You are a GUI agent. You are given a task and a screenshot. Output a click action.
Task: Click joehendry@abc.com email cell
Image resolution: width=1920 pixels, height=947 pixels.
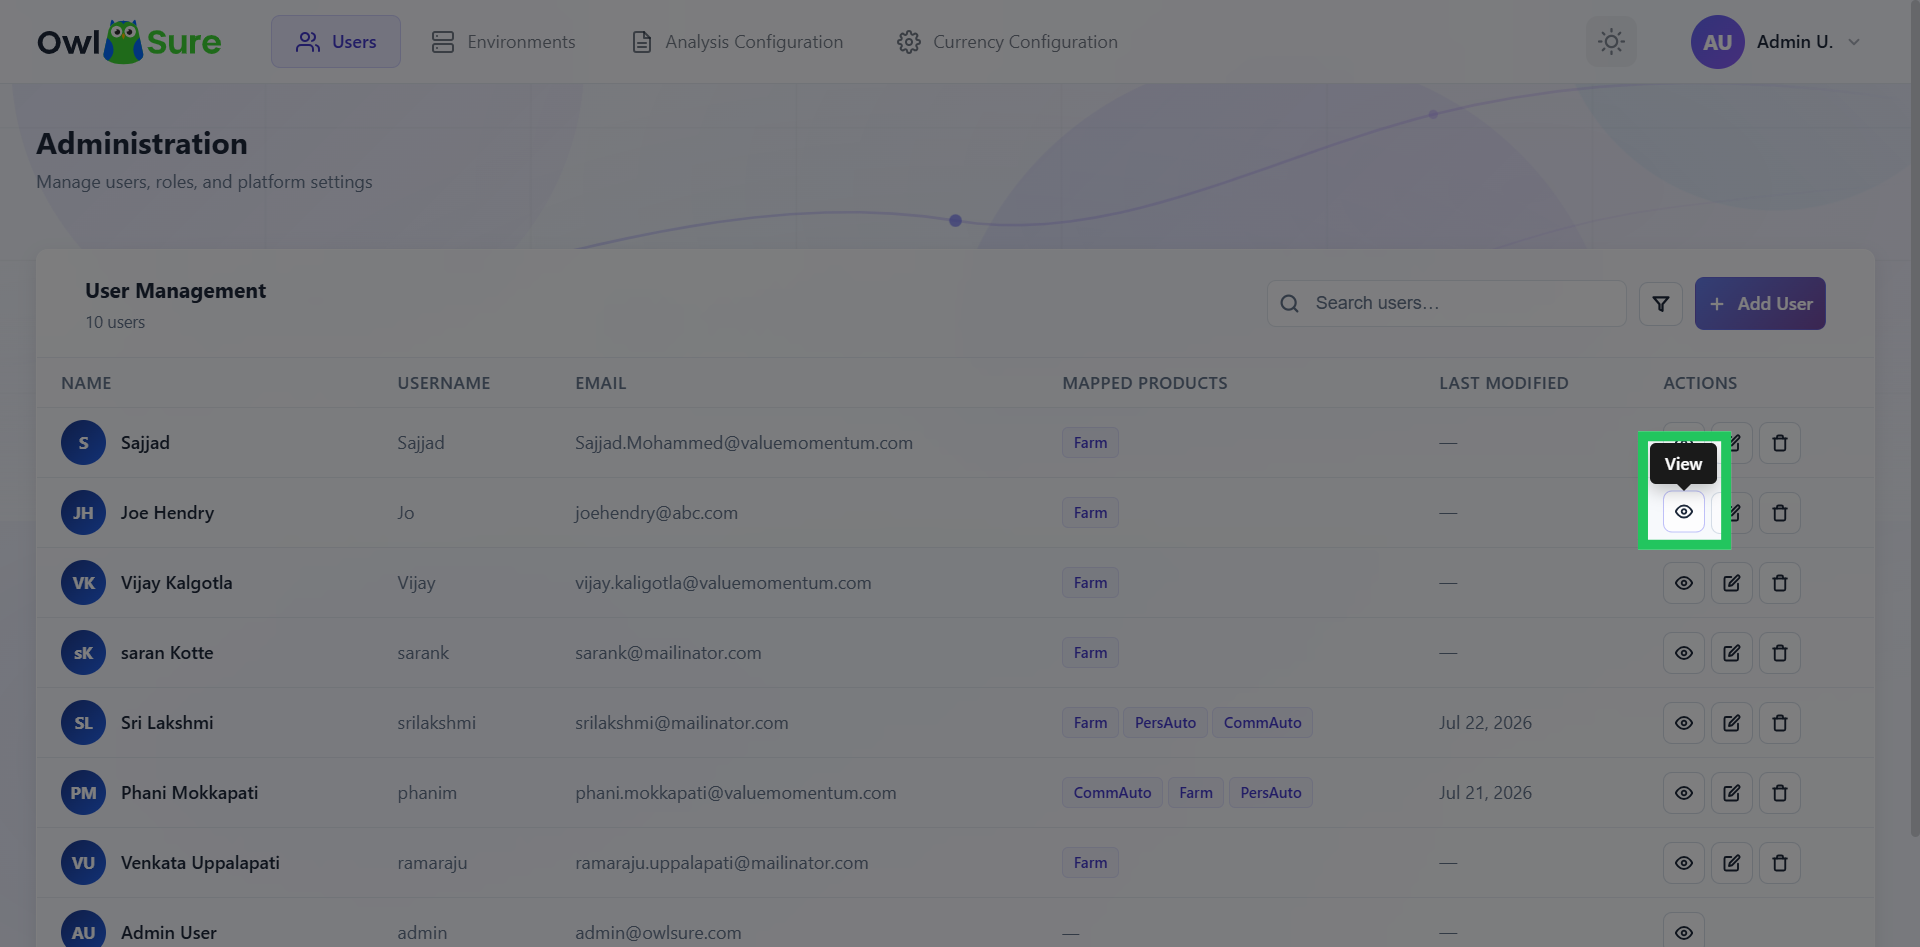tap(656, 513)
